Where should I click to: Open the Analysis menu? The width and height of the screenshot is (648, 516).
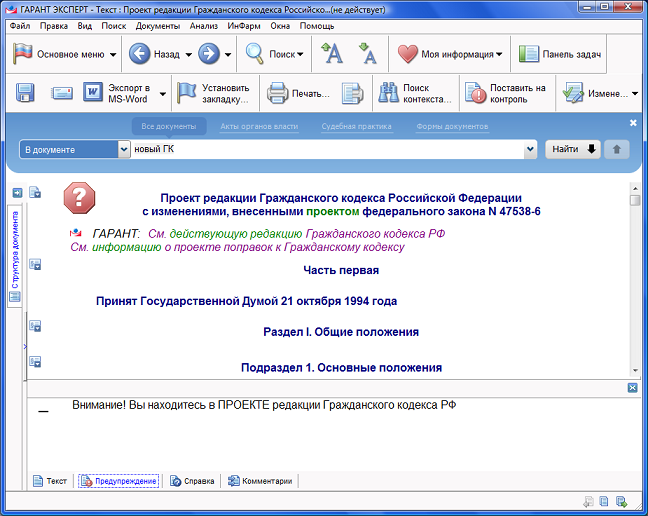tap(202, 25)
